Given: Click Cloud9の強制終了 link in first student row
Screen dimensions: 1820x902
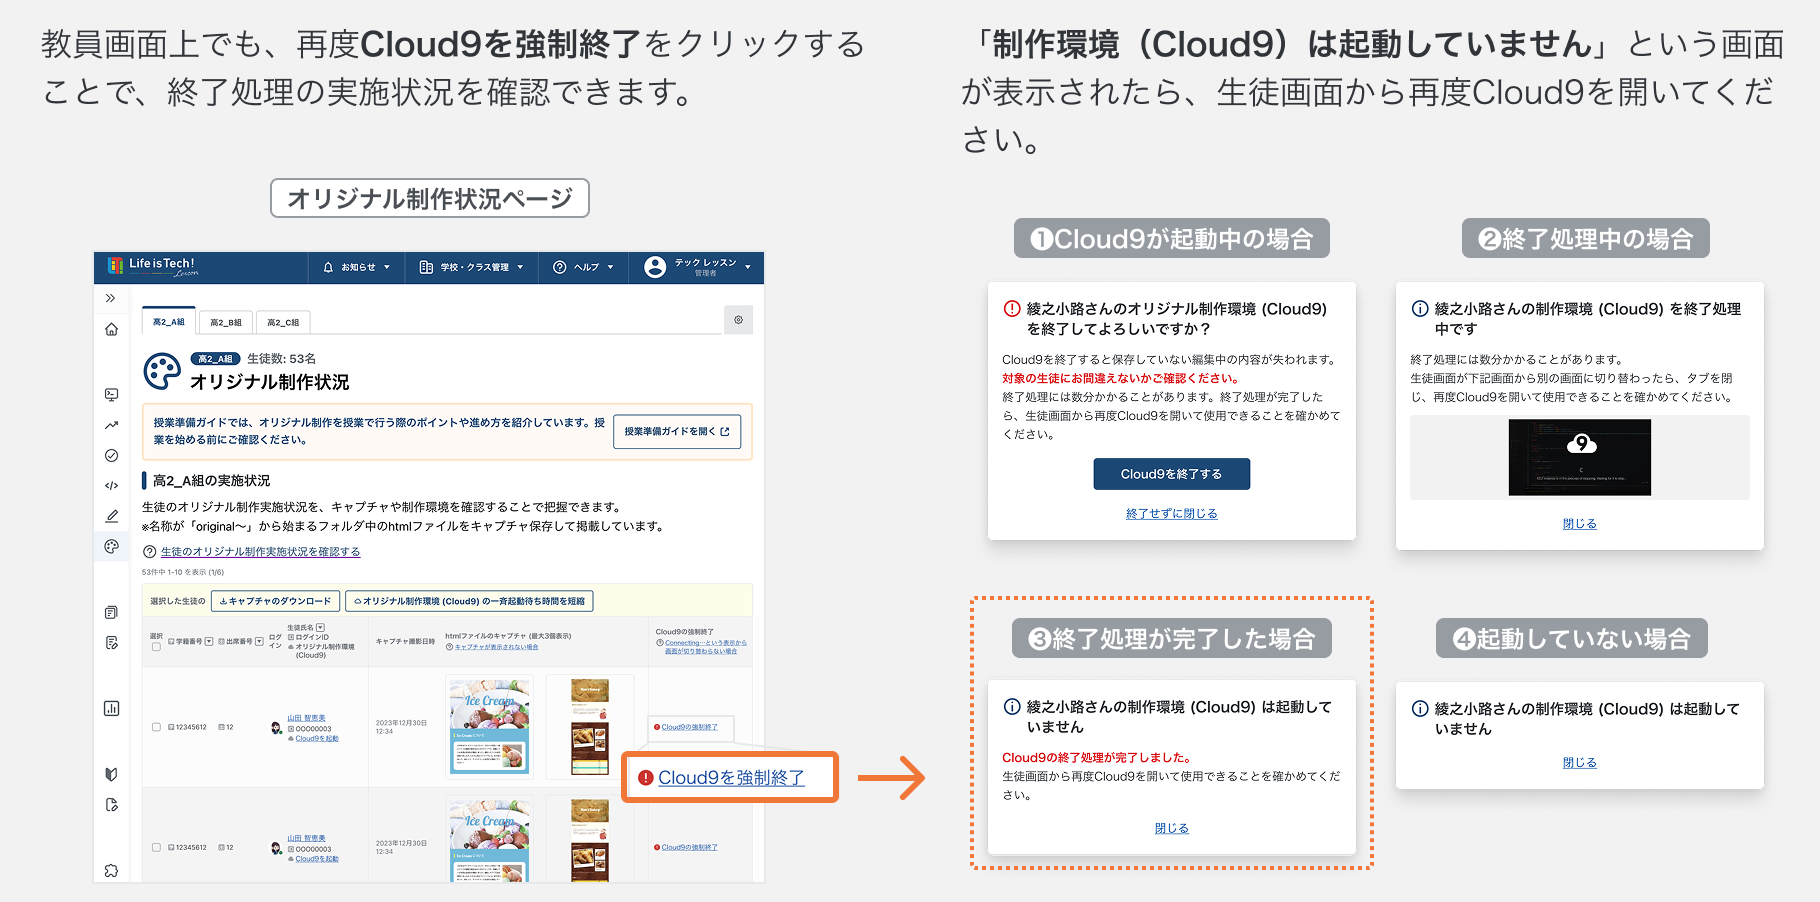Looking at the screenshot, I should pos(689,727).
